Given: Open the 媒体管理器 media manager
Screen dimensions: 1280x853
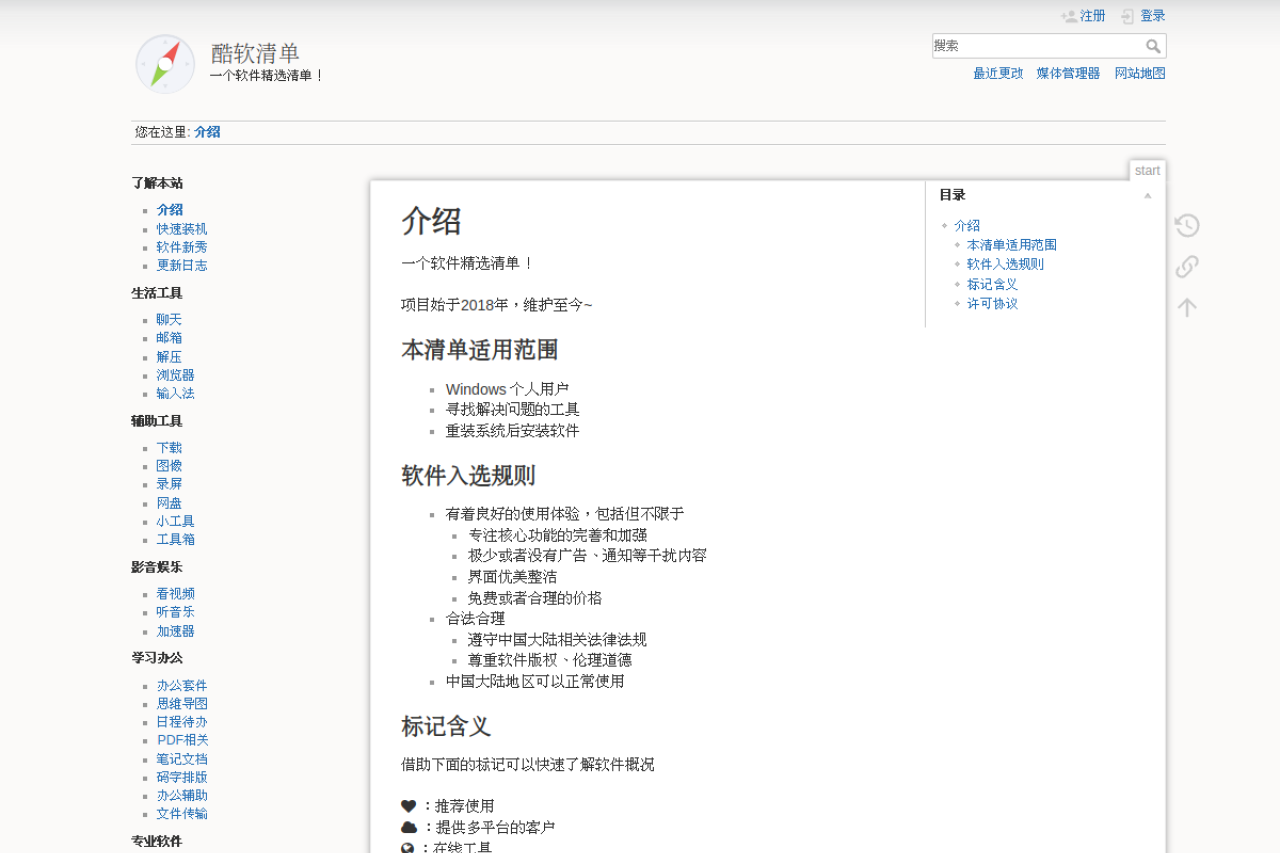Looking at the screenshot, I should click(1067, 73).
